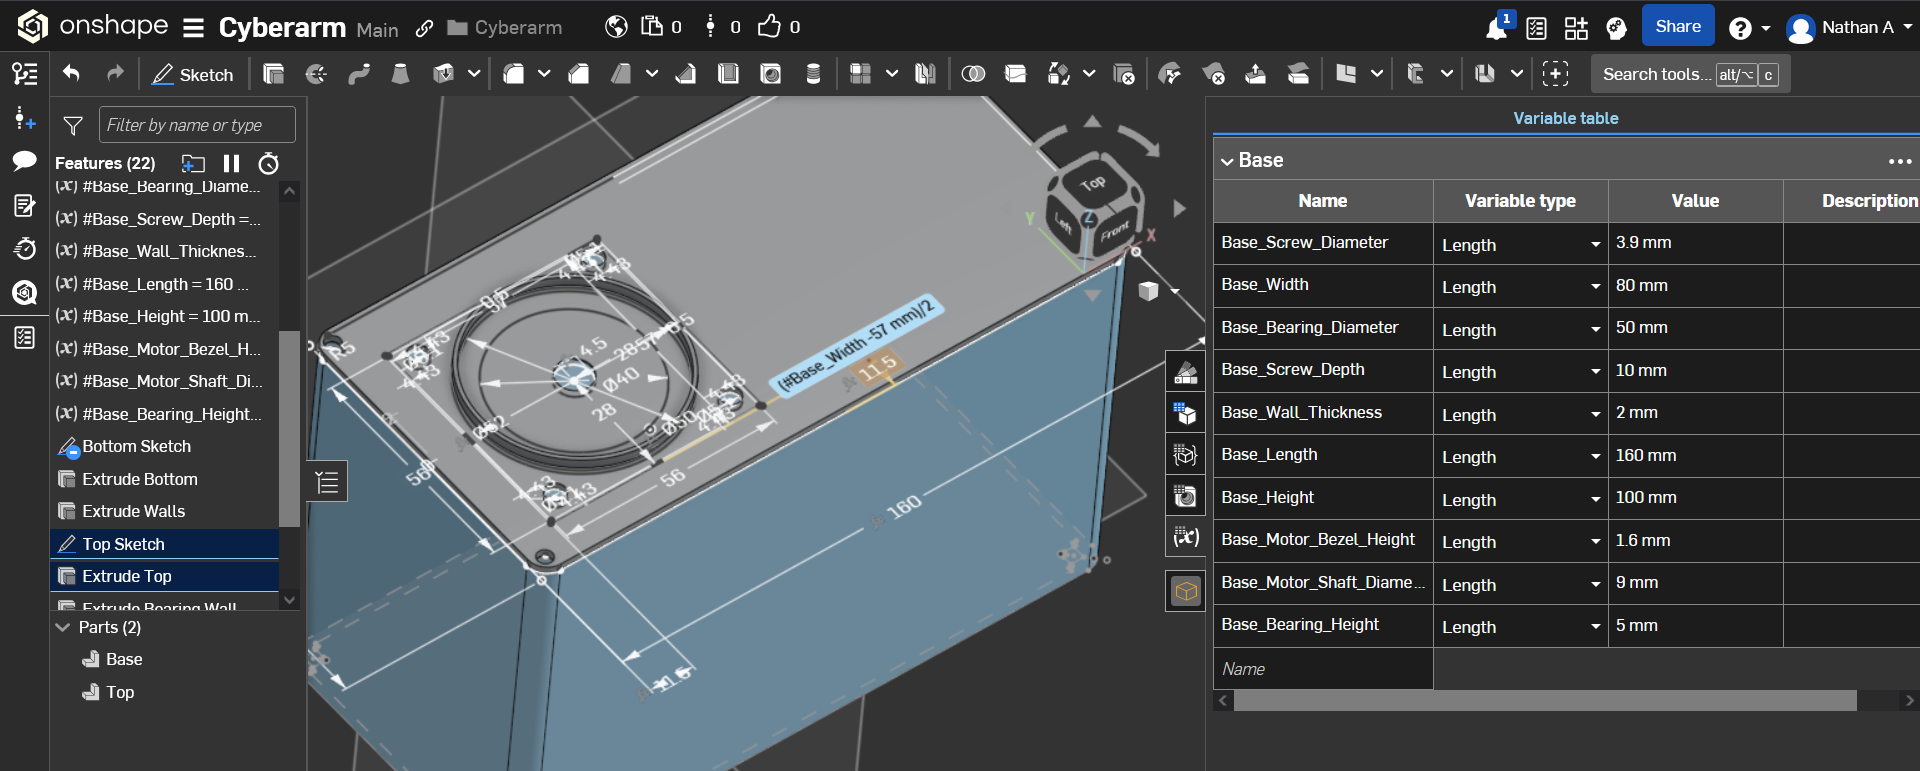Toggle the feature list panel button in toolbar
1920x771 pixels.
[x=25, y=74]
